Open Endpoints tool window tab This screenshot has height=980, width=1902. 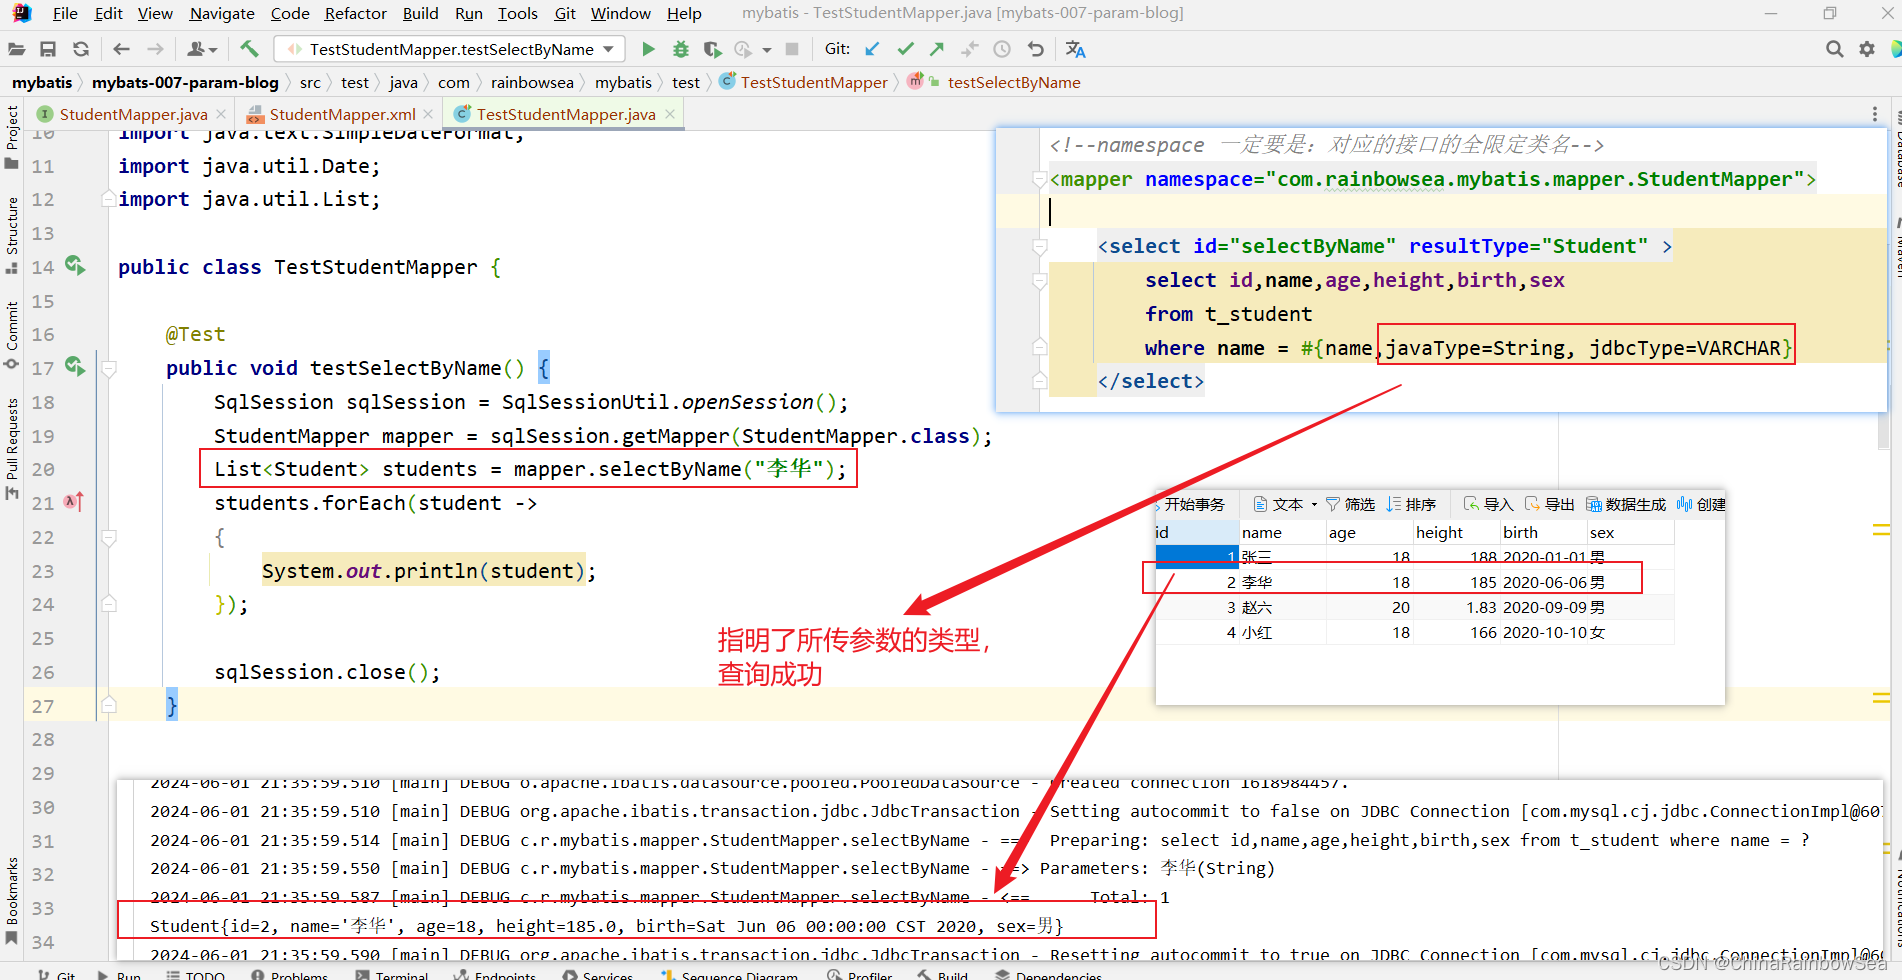pyautogui.click(x=495, y=974)
